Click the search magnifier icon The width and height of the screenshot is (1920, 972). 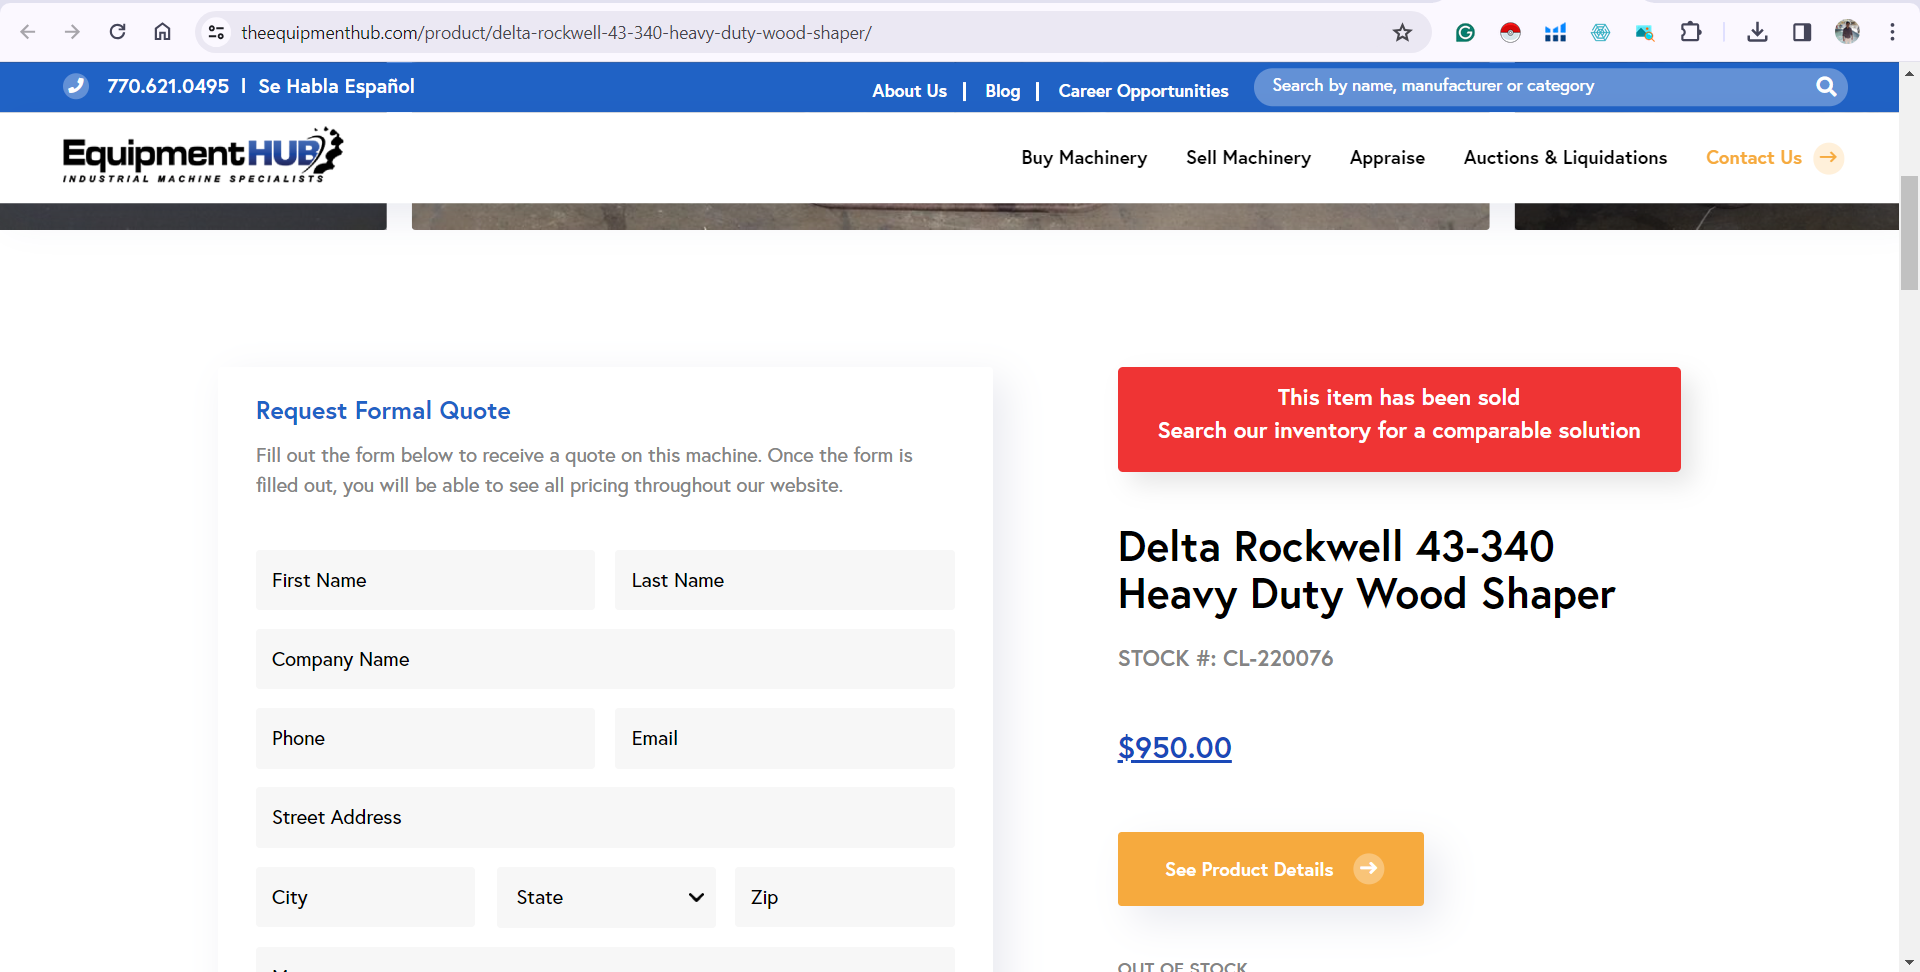pos(1826,86)
